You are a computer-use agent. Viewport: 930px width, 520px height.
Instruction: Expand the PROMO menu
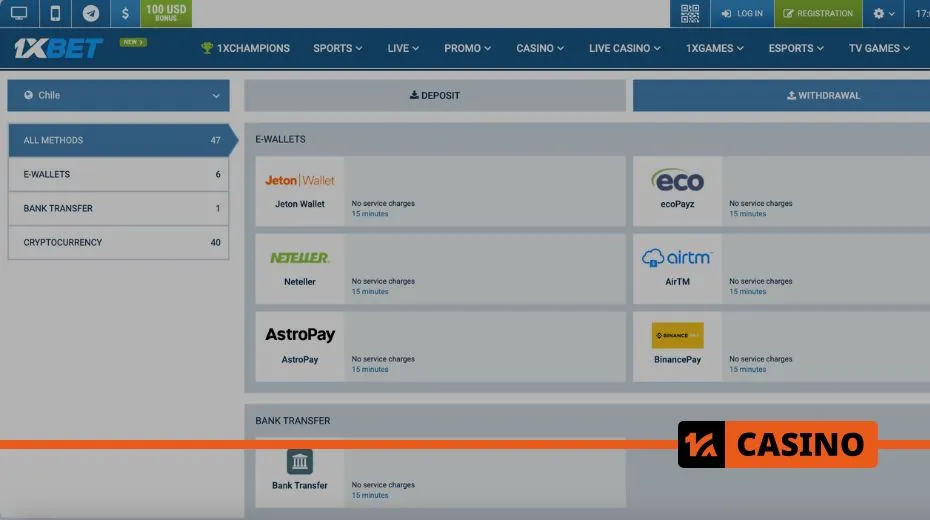tap(467, 48)
